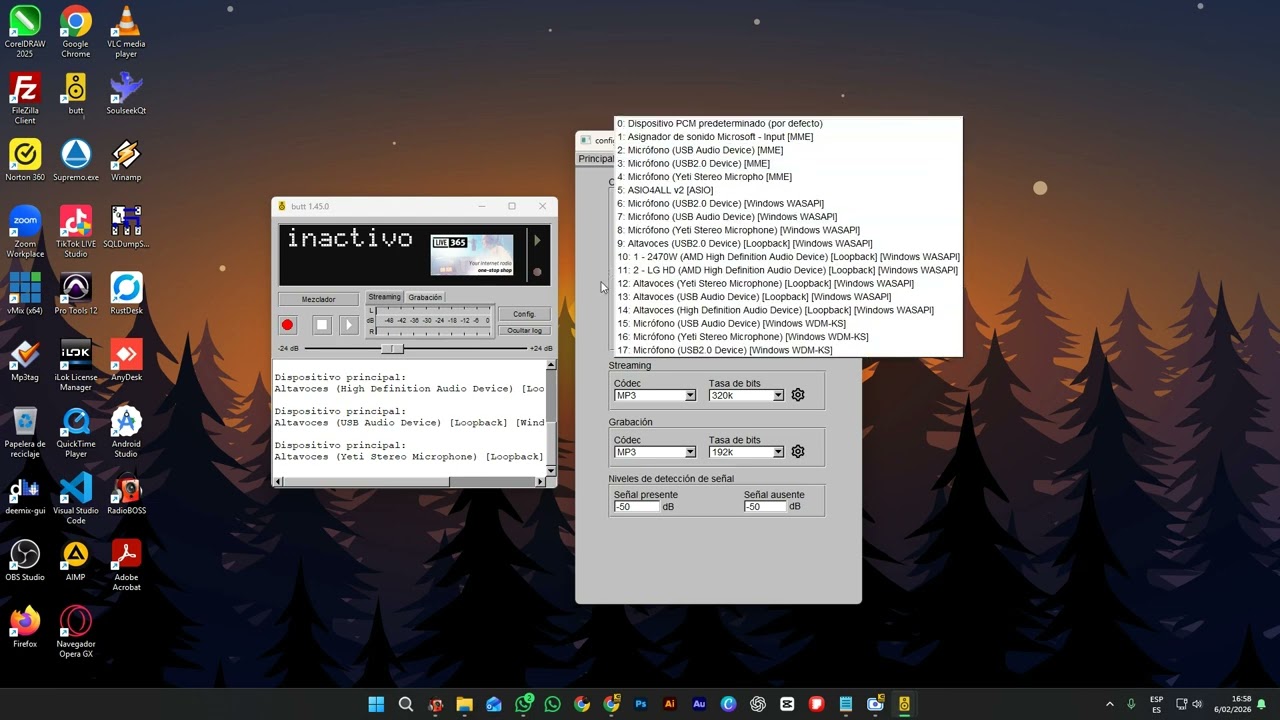
Task: Select 'Micrófono (Yeti Stereo Microphone) [Windows WASAPI]'
Action: [x=788, y=230]
